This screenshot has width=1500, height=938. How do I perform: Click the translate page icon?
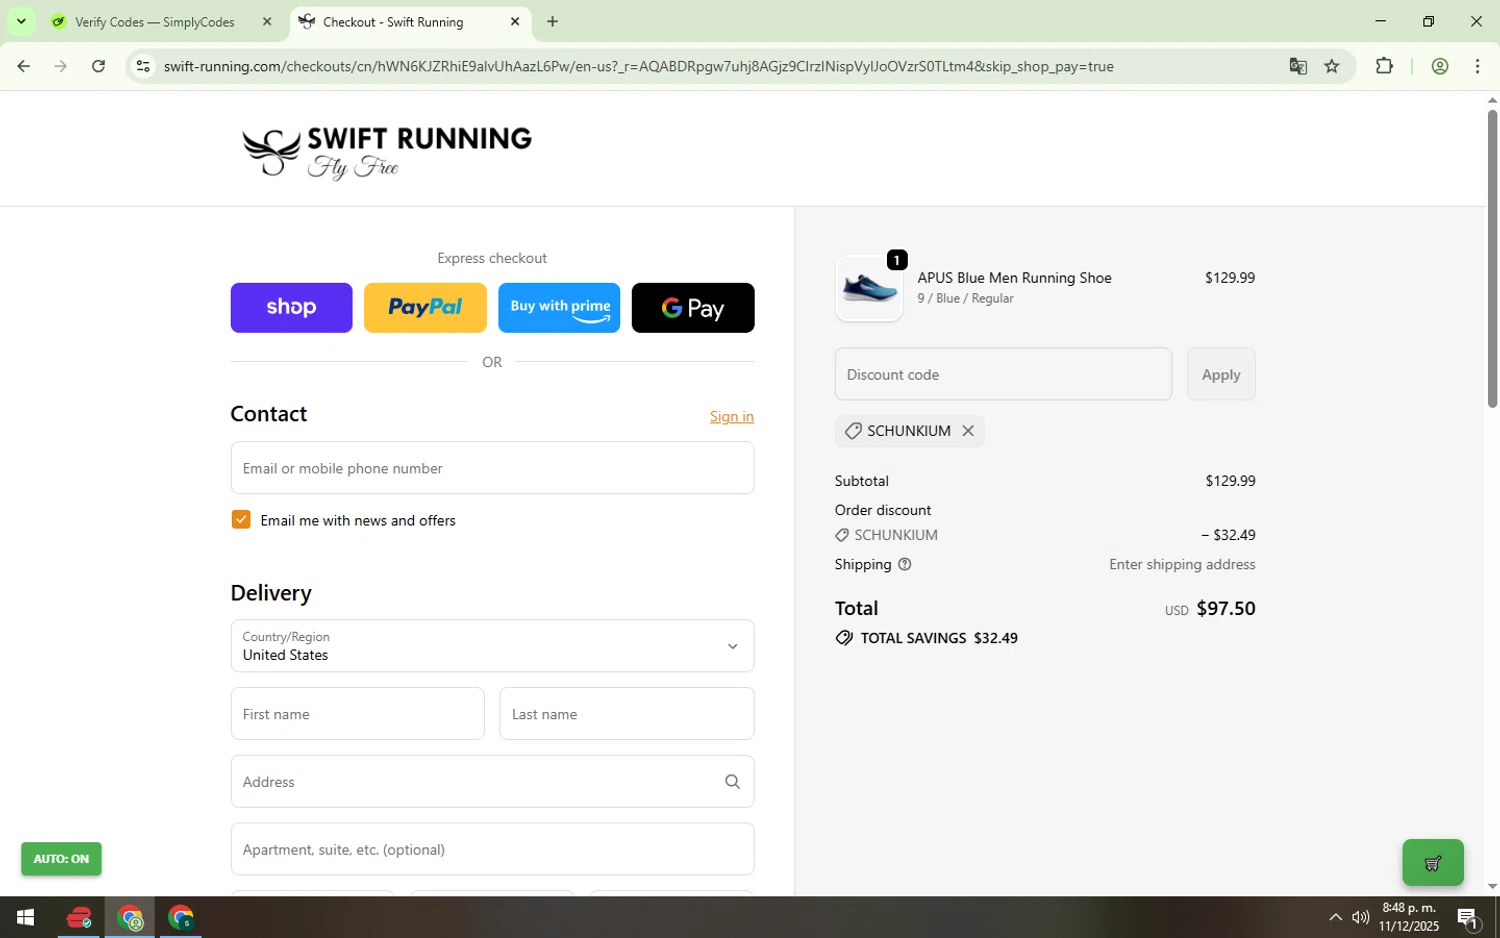click(1298, 66)
